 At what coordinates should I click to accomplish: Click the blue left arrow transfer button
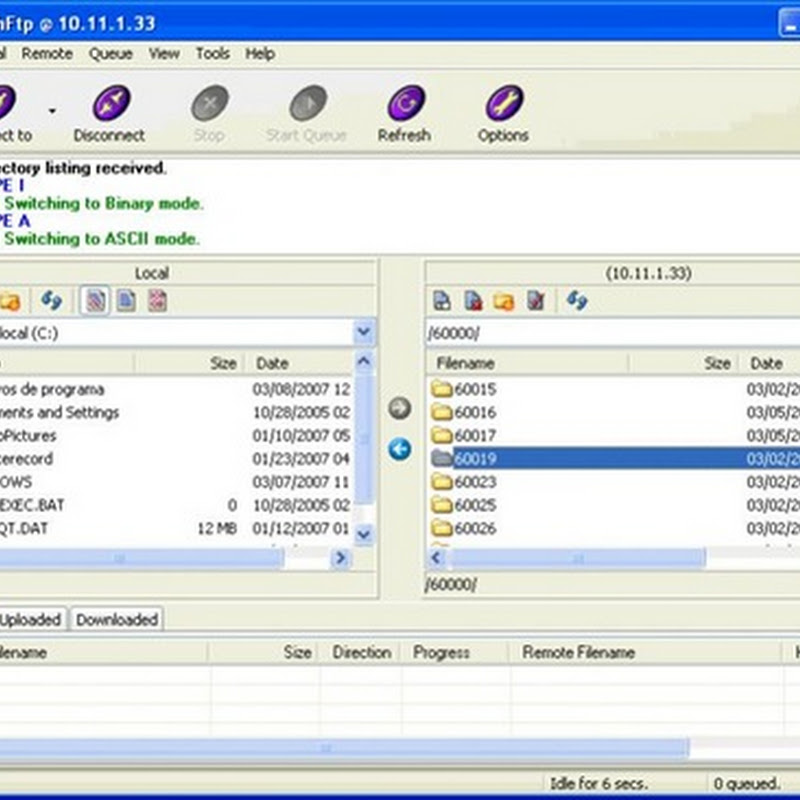click(x=400, y=450)
